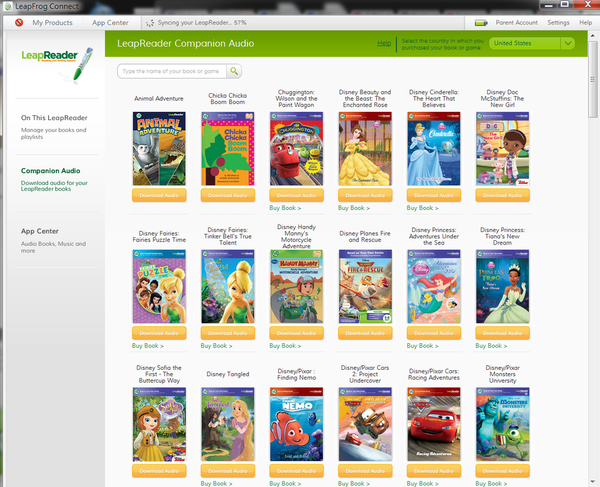This screenshot has width=600, height=487.
Task: Download audio for Disney Tangled
Action: [228, 471]
